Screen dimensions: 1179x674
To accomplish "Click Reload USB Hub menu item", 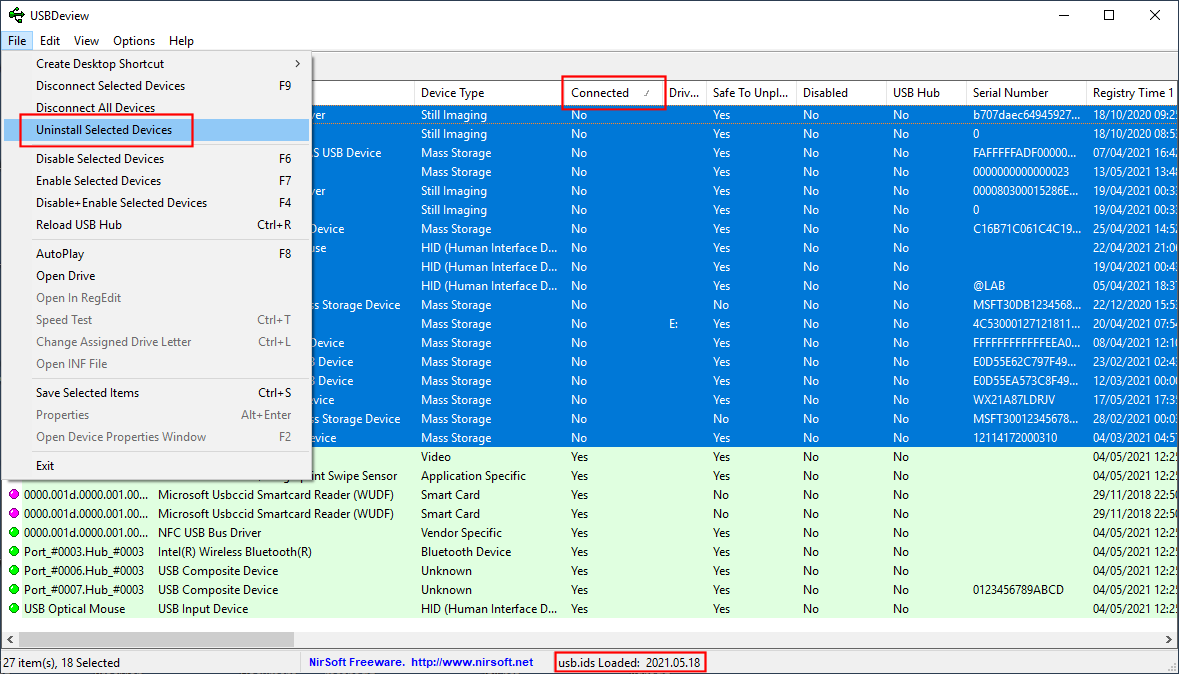I will (79, 225).
